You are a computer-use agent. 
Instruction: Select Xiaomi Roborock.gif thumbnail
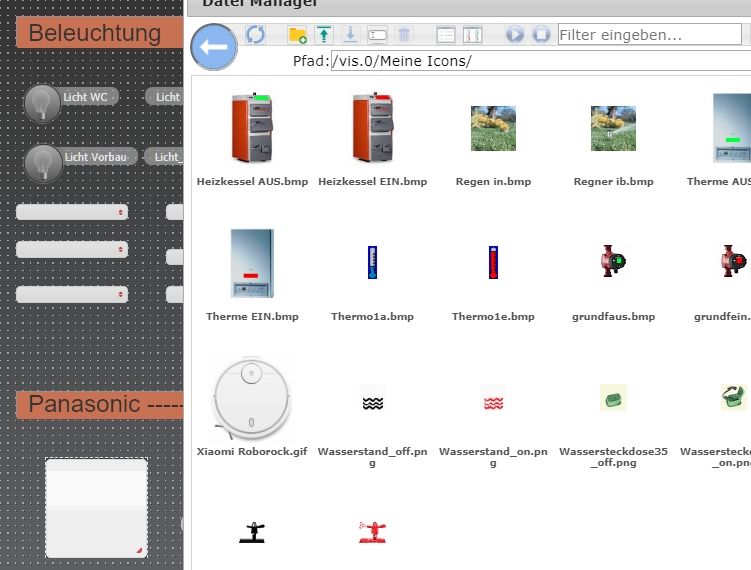point(252,399)
